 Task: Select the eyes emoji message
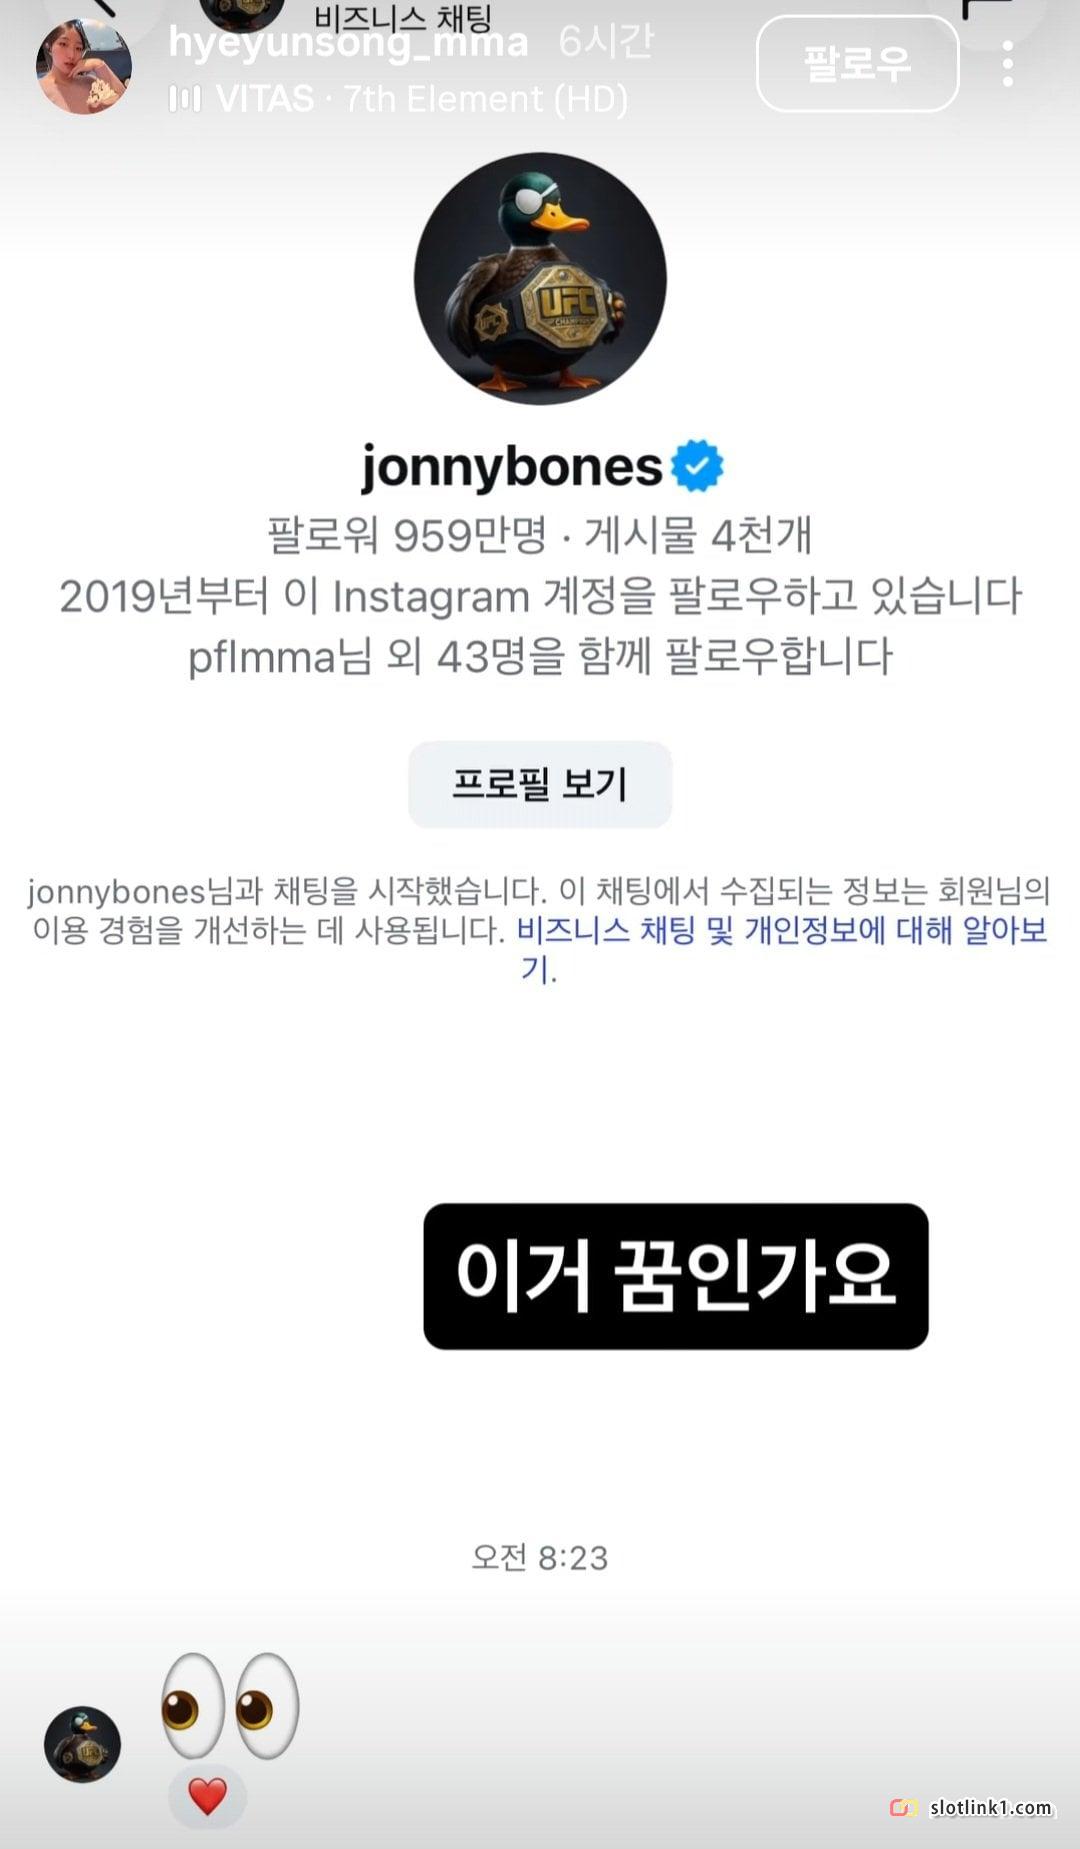point(230,1706)
